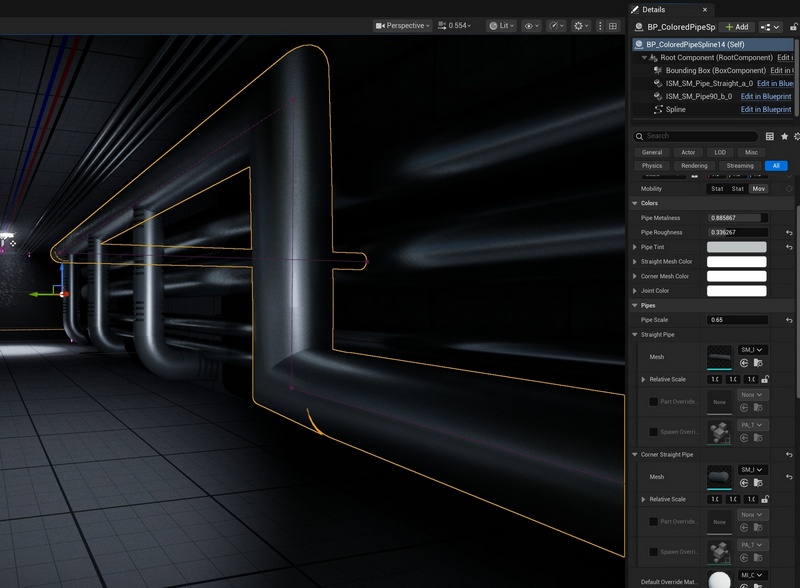This screenshot has height=588, width=800.
Task: Toggle the Straight Pipe Relative Scale lock icon
Action: click(x=765, y=380)
